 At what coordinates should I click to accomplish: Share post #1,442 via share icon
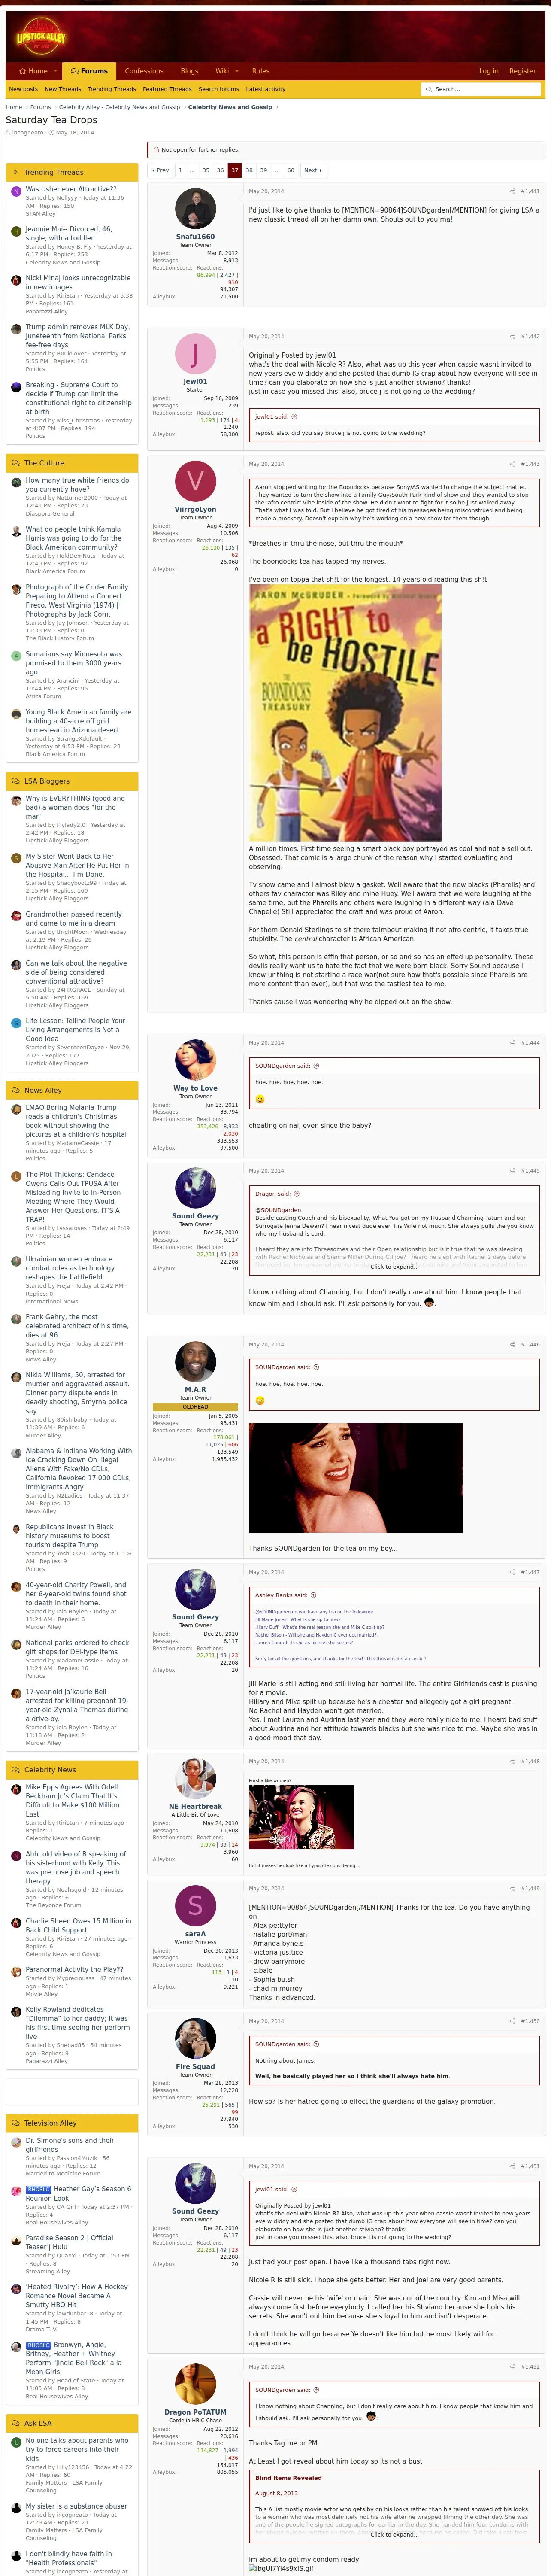(x=513, y=336)
